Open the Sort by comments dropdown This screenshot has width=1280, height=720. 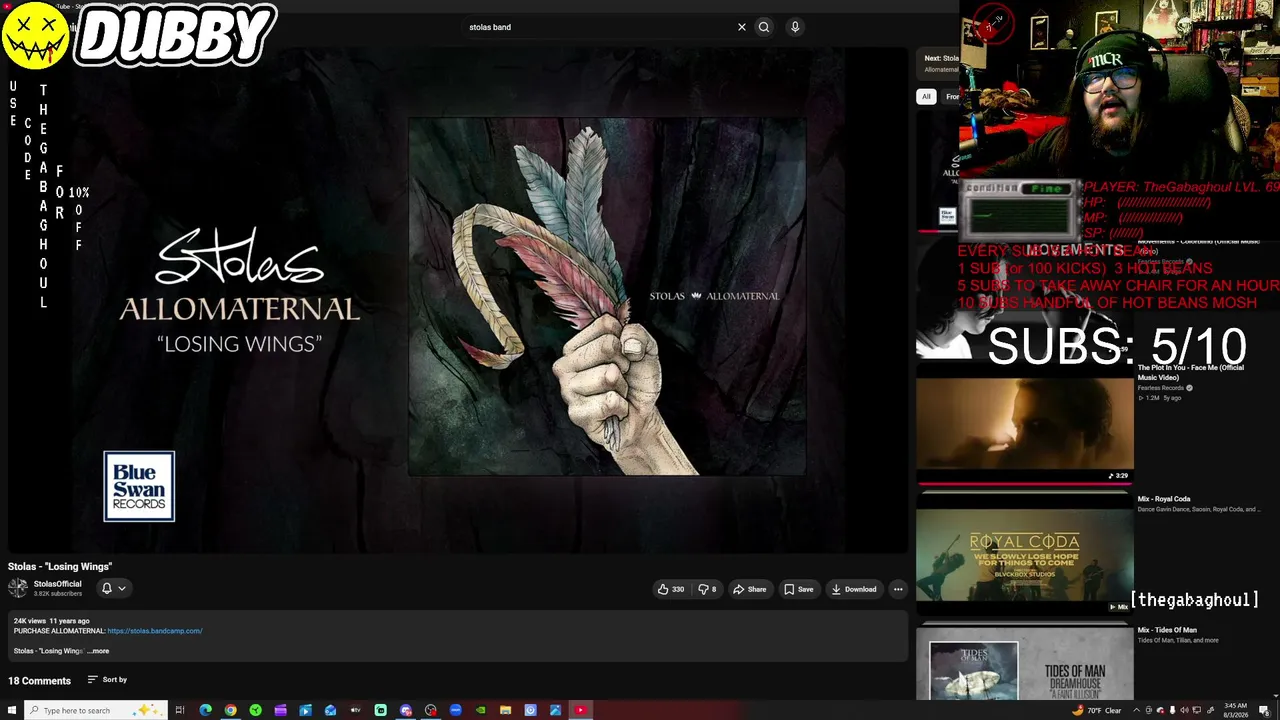(x=107, y=680)
